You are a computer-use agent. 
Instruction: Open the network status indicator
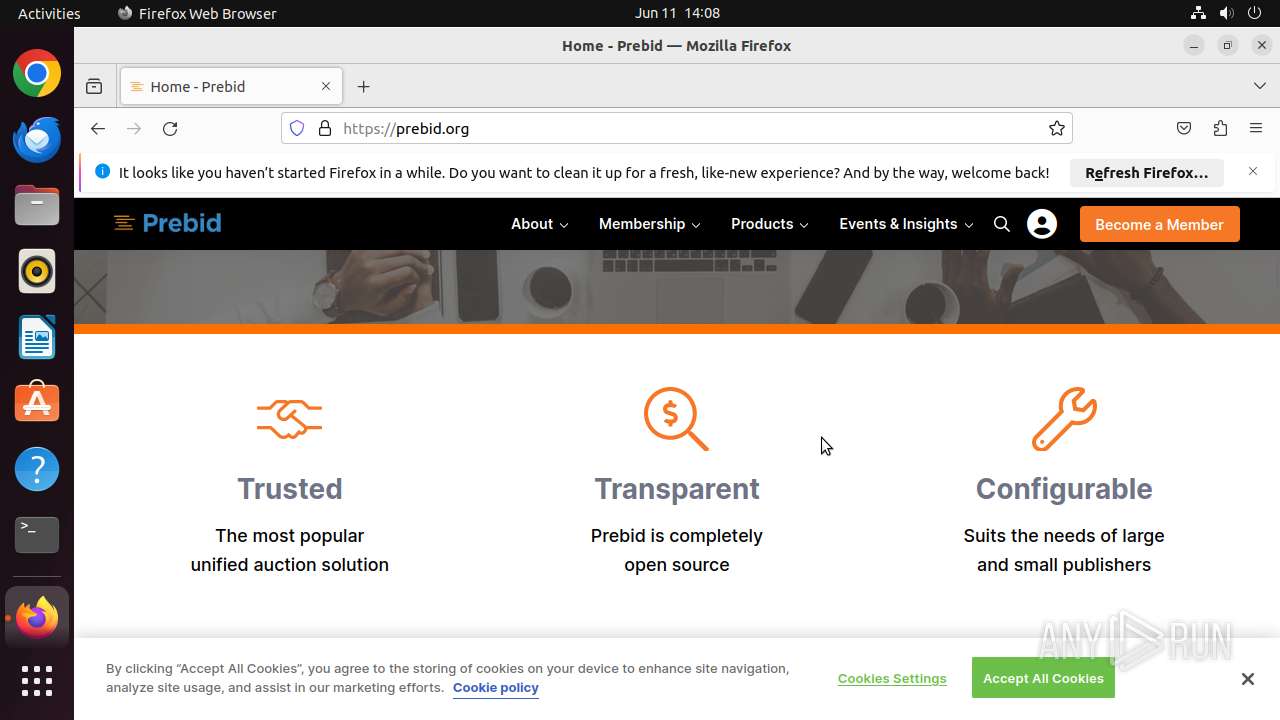[x=1198, y=13]
